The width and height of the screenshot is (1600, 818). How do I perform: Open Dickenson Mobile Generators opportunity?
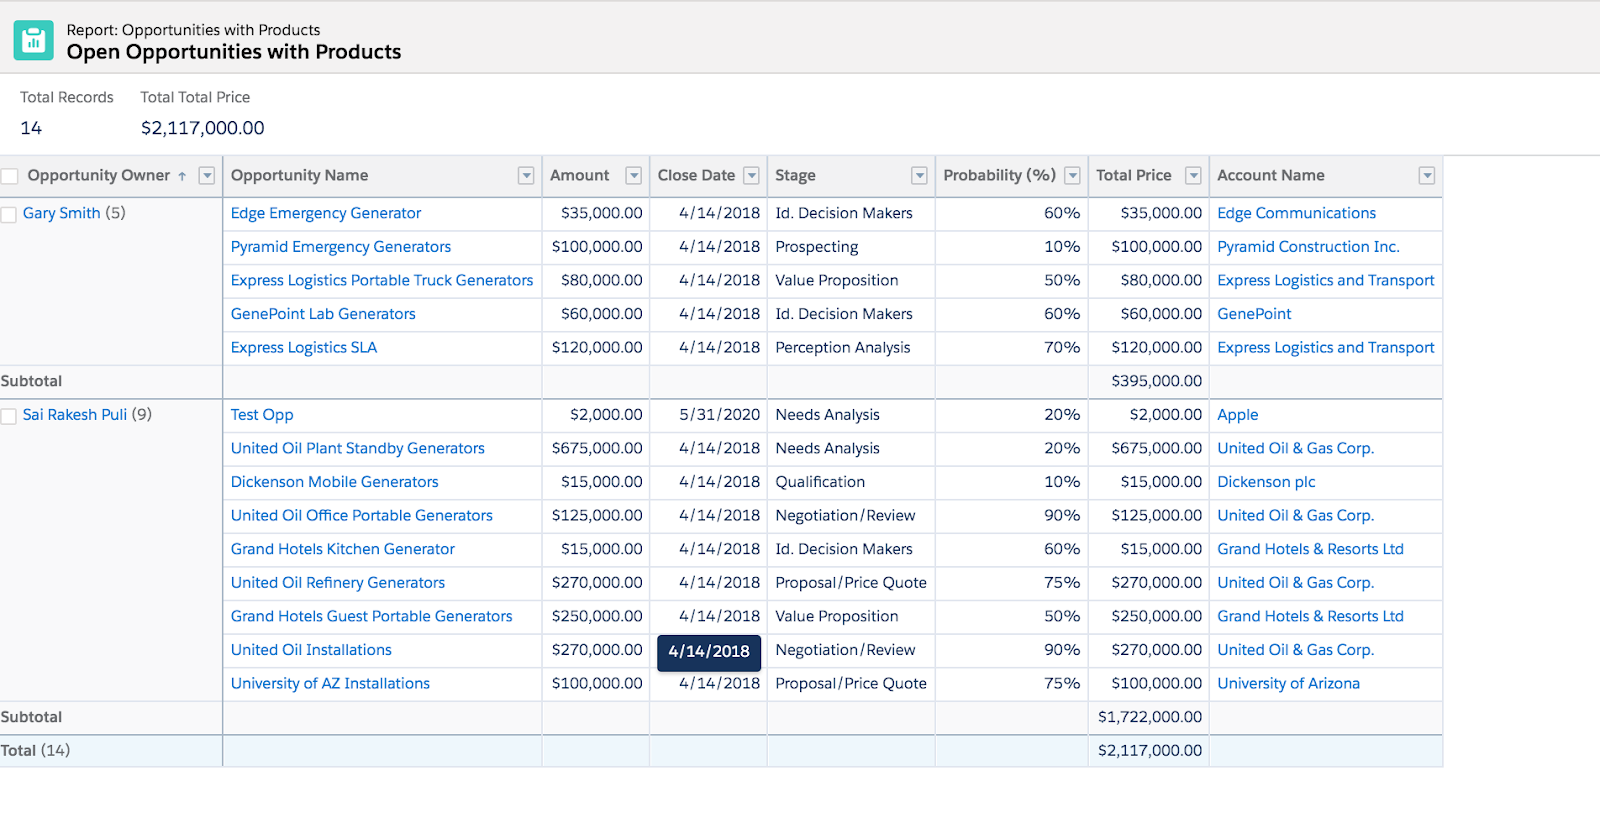click(x=335, y=482)
